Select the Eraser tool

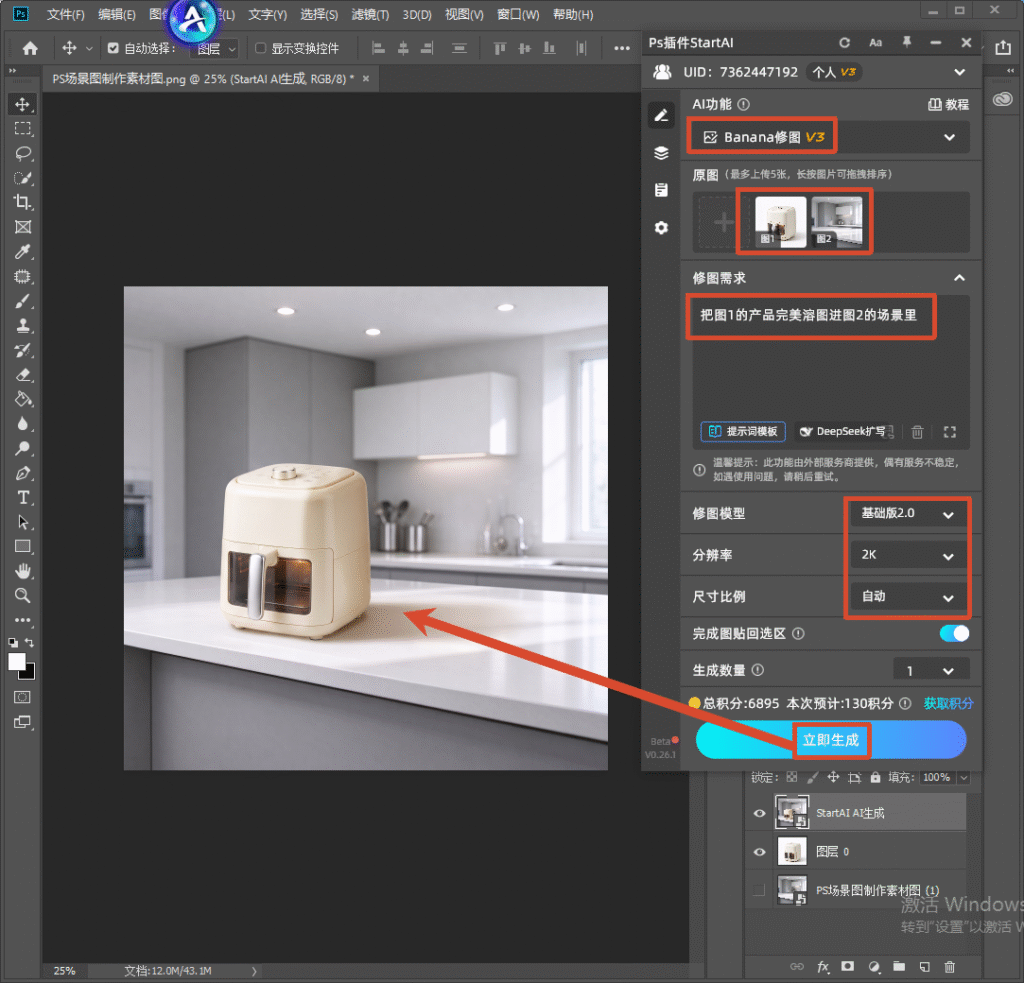(23, 375)
